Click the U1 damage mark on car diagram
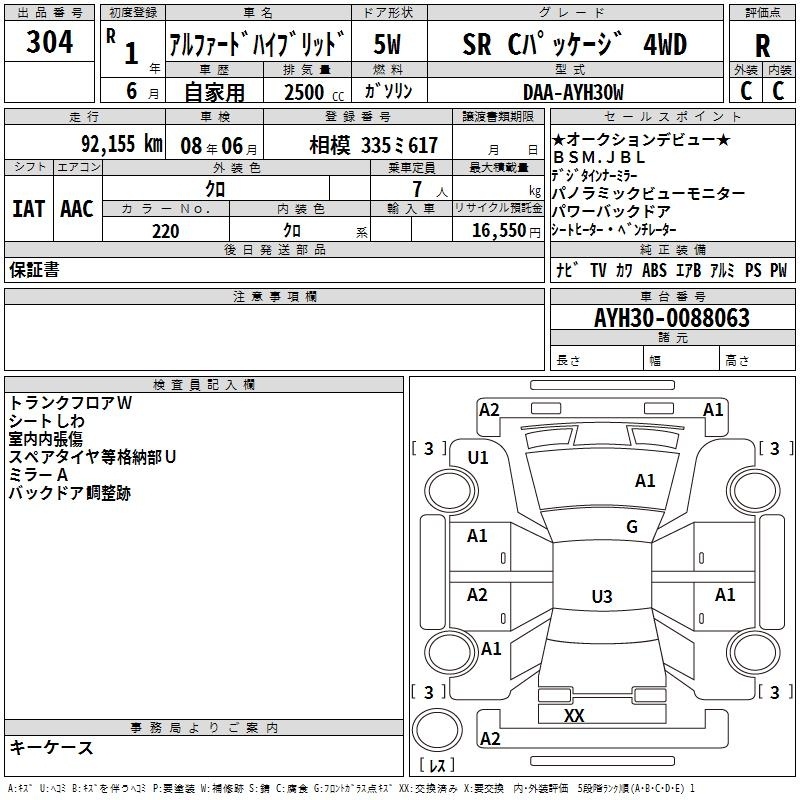800x800 pixels. [478, 458]
